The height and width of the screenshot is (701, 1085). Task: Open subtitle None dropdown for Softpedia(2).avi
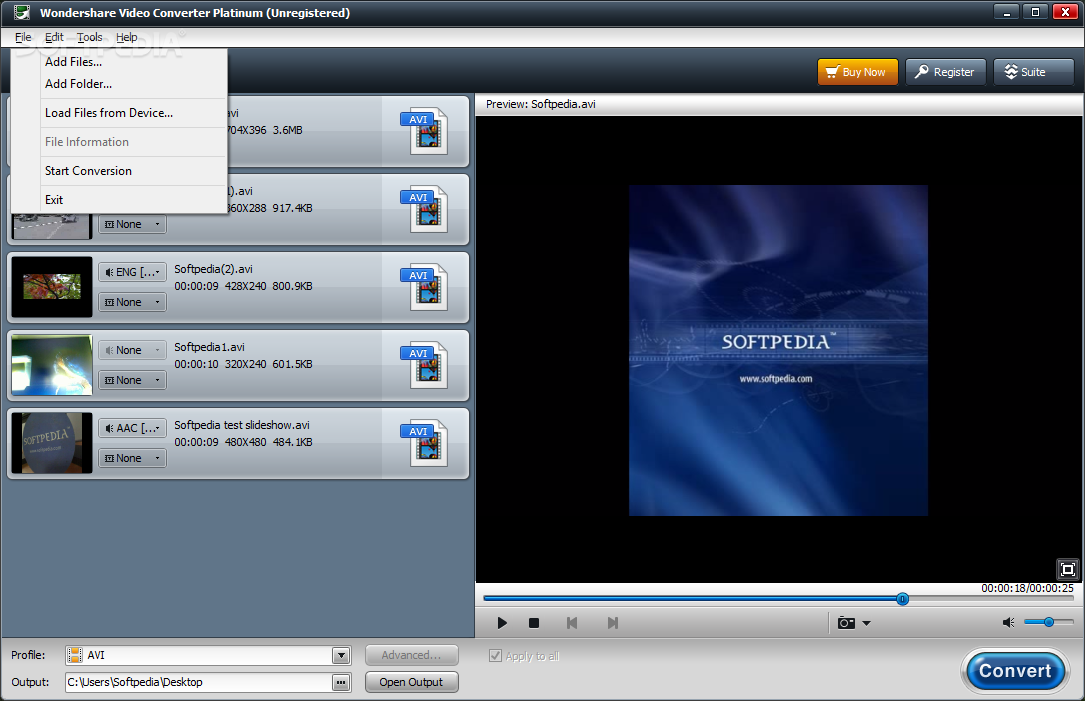[x=132, y=302]
